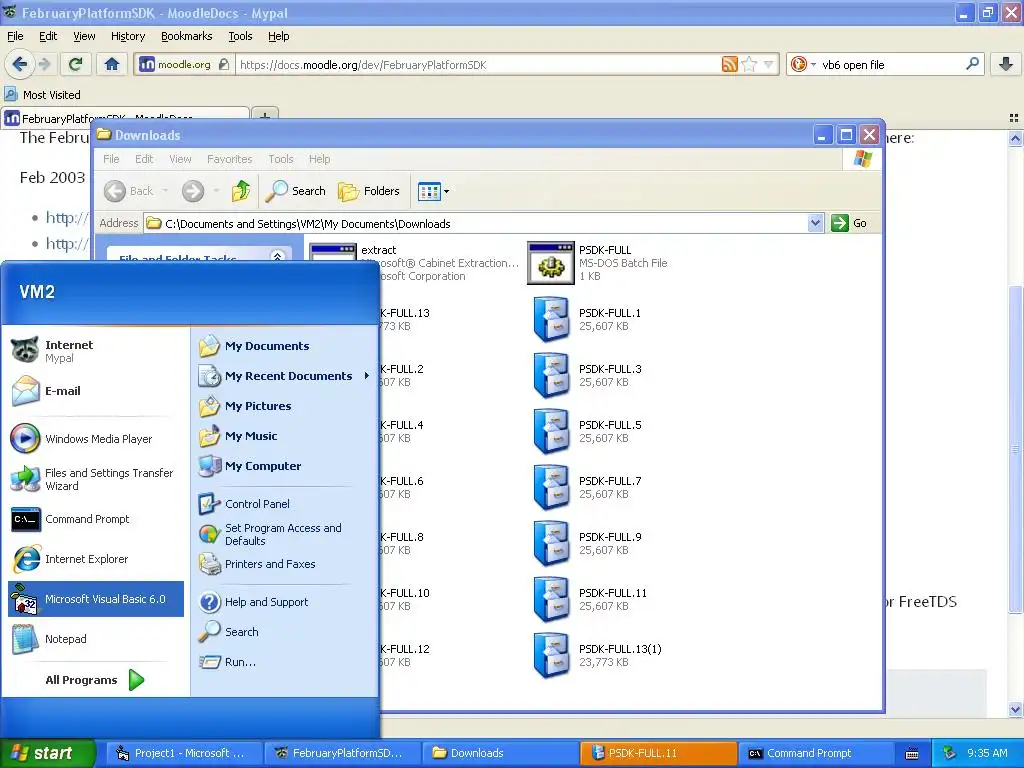Select the PSDK-FULL.11 cabinet file

(590, 600)
